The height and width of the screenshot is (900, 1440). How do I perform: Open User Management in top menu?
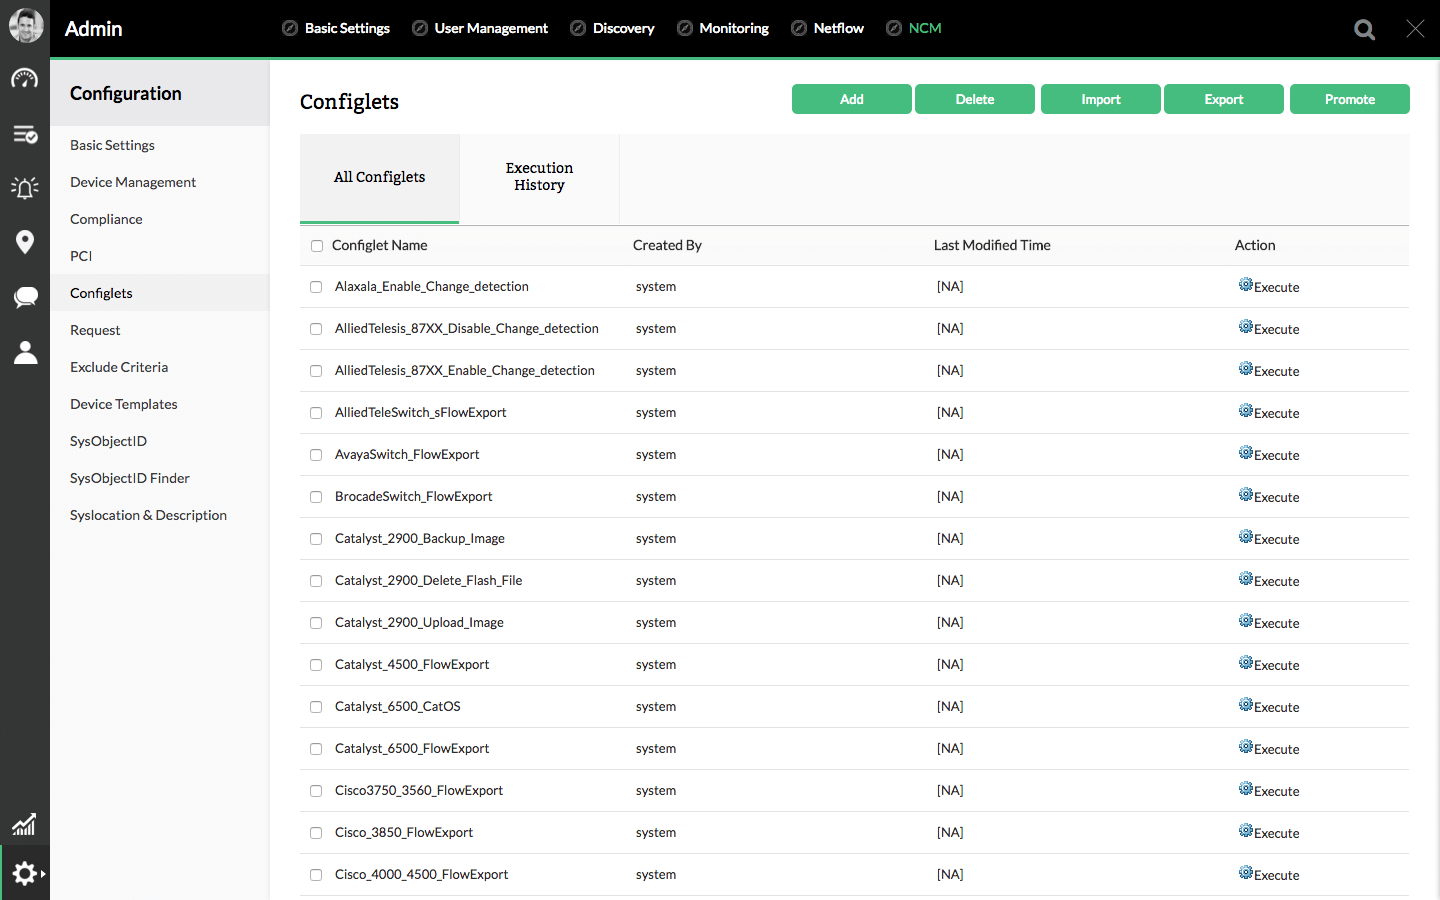pyautogui.click(x=490, y=28)
